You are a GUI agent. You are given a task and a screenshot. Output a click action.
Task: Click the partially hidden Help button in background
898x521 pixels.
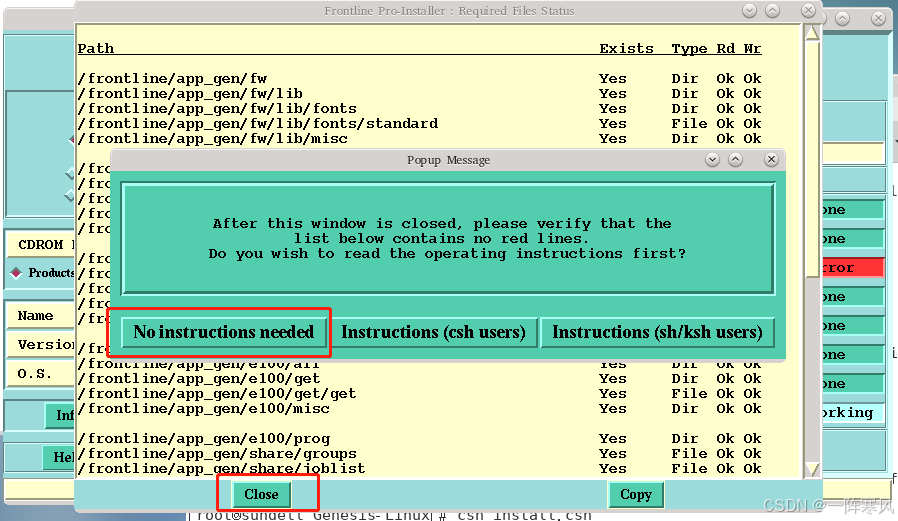coord(59,457)
